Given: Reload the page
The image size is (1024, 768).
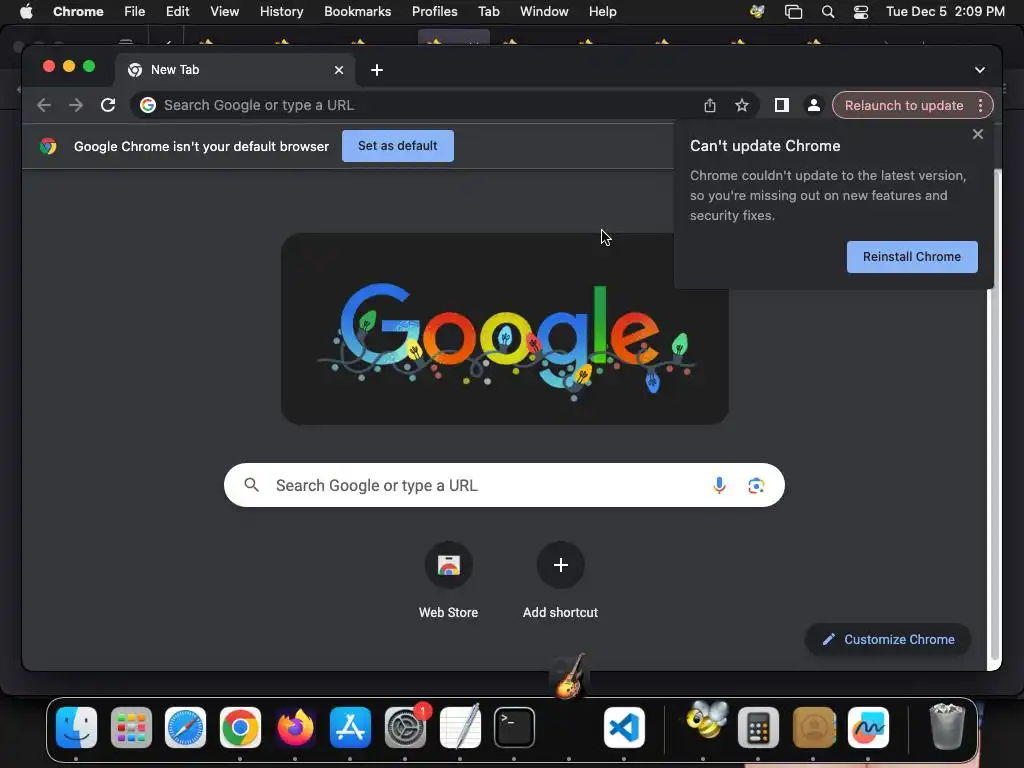Looking at the screenshot, I should (x=108, y=105).
